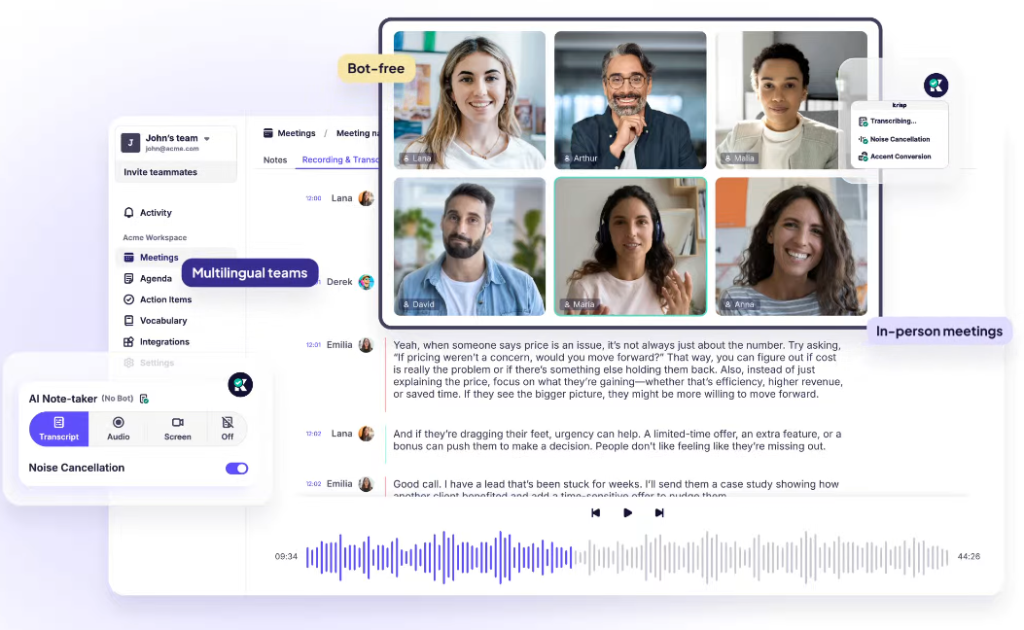Turn the AI note-taker Off
The width and height of the screenshot is (1024, 630).
pyautogui.click(x=227, y=429)
